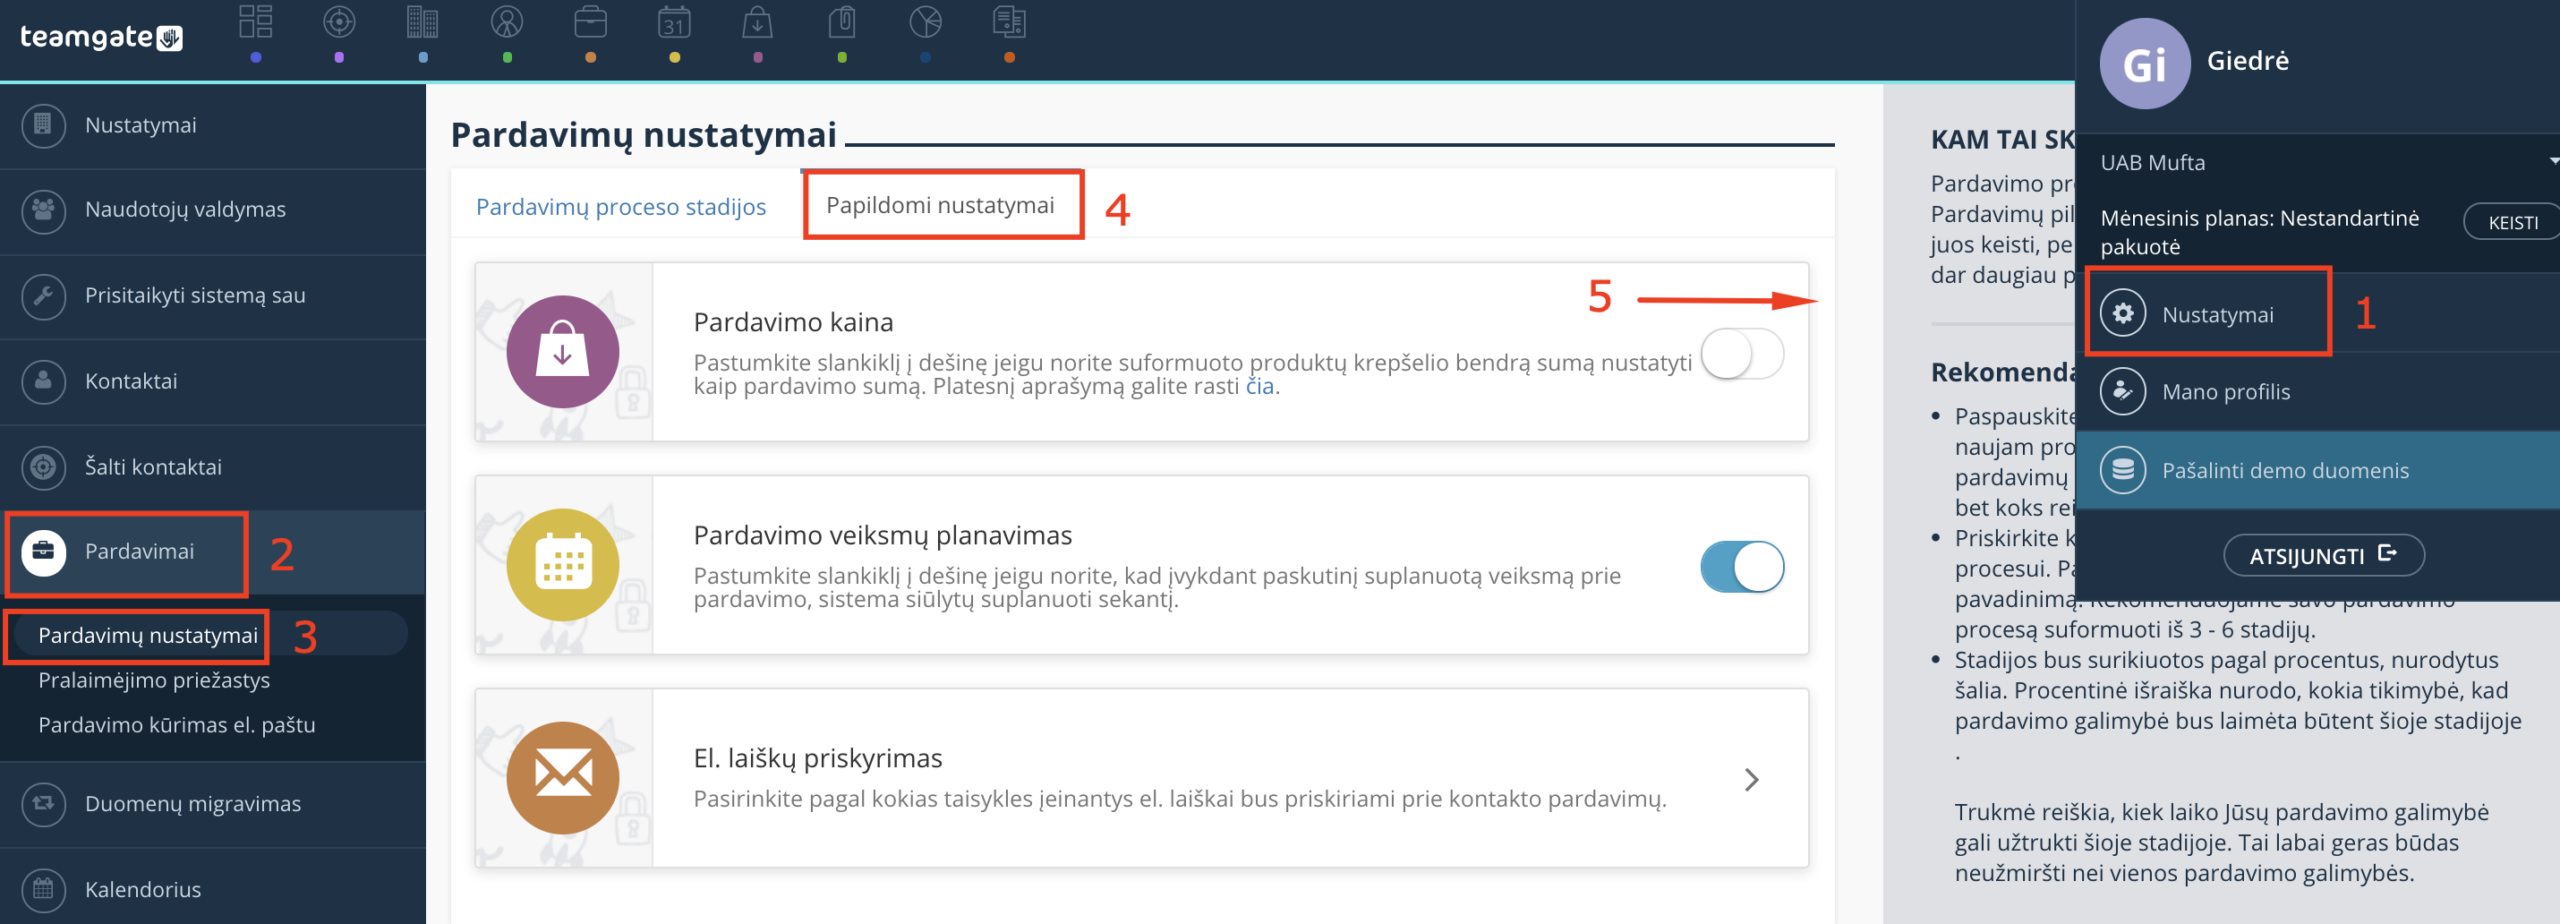Viewport: 2560px width, 924px height.
Task: Open Prisitaikyti sistemą sau wrench item
Action: tap(213, 297)
